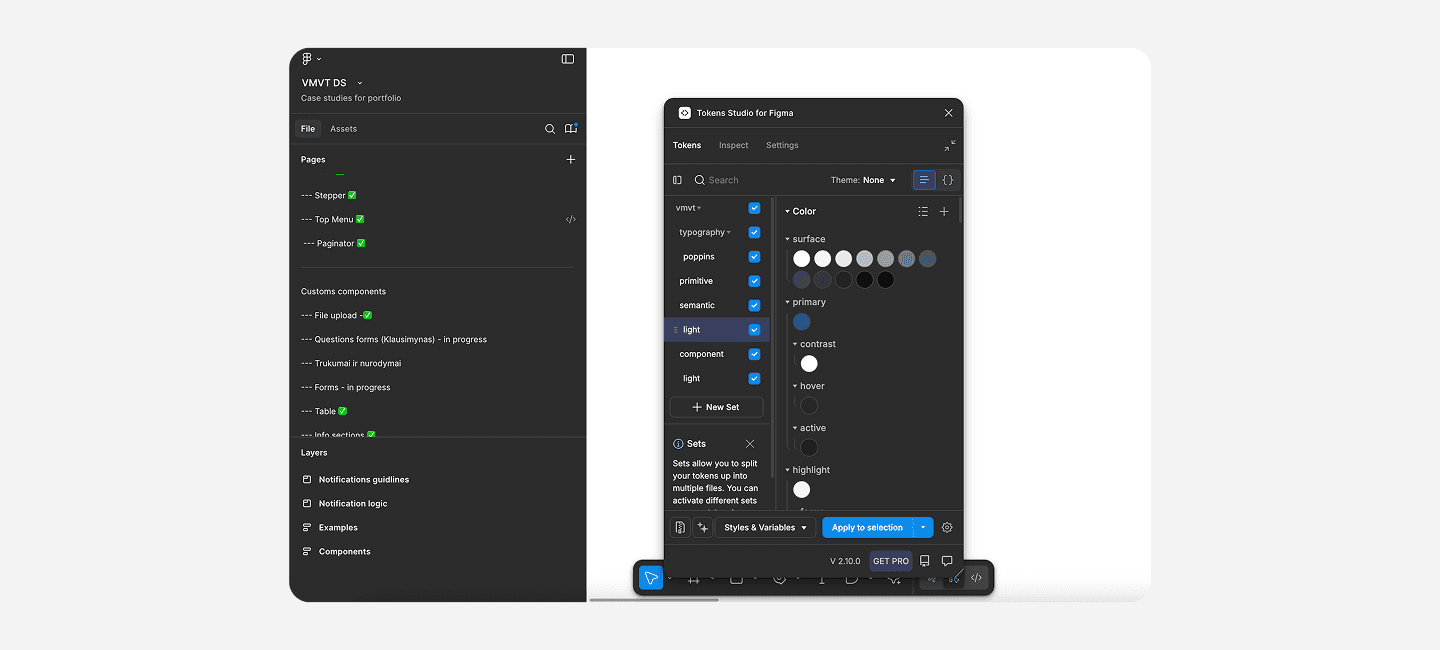This screenshot has height=650, width=1440.
Task: Open plugin settings gear icon
Action: 947,527
